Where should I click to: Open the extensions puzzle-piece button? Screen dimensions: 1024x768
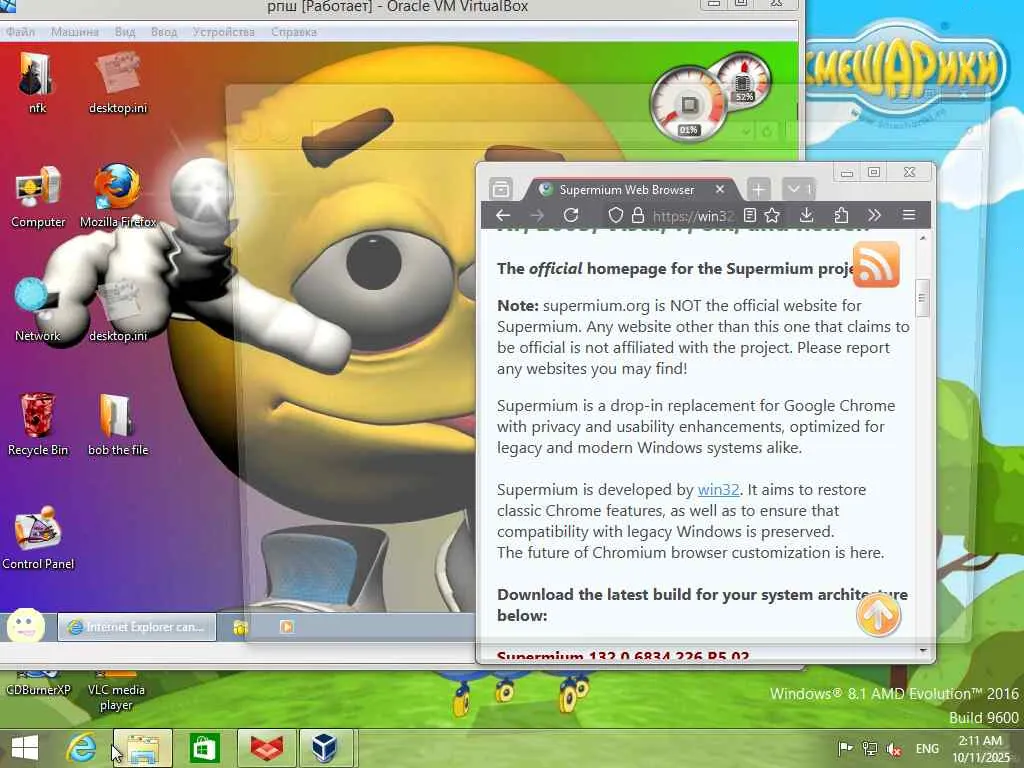tap(841, 216)
